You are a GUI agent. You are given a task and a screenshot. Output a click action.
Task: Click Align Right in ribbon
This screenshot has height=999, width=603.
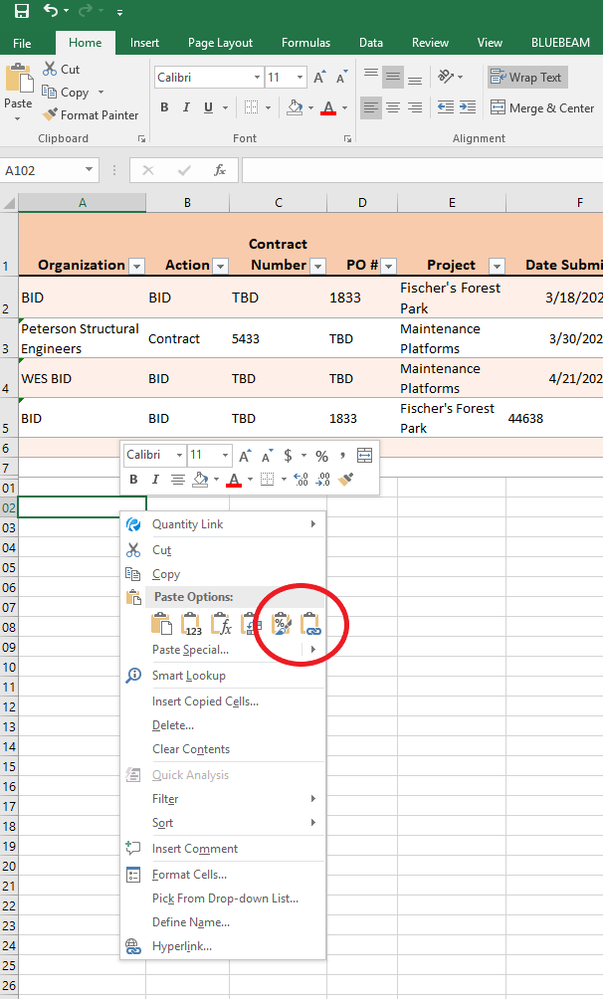(x=415, y=108)
